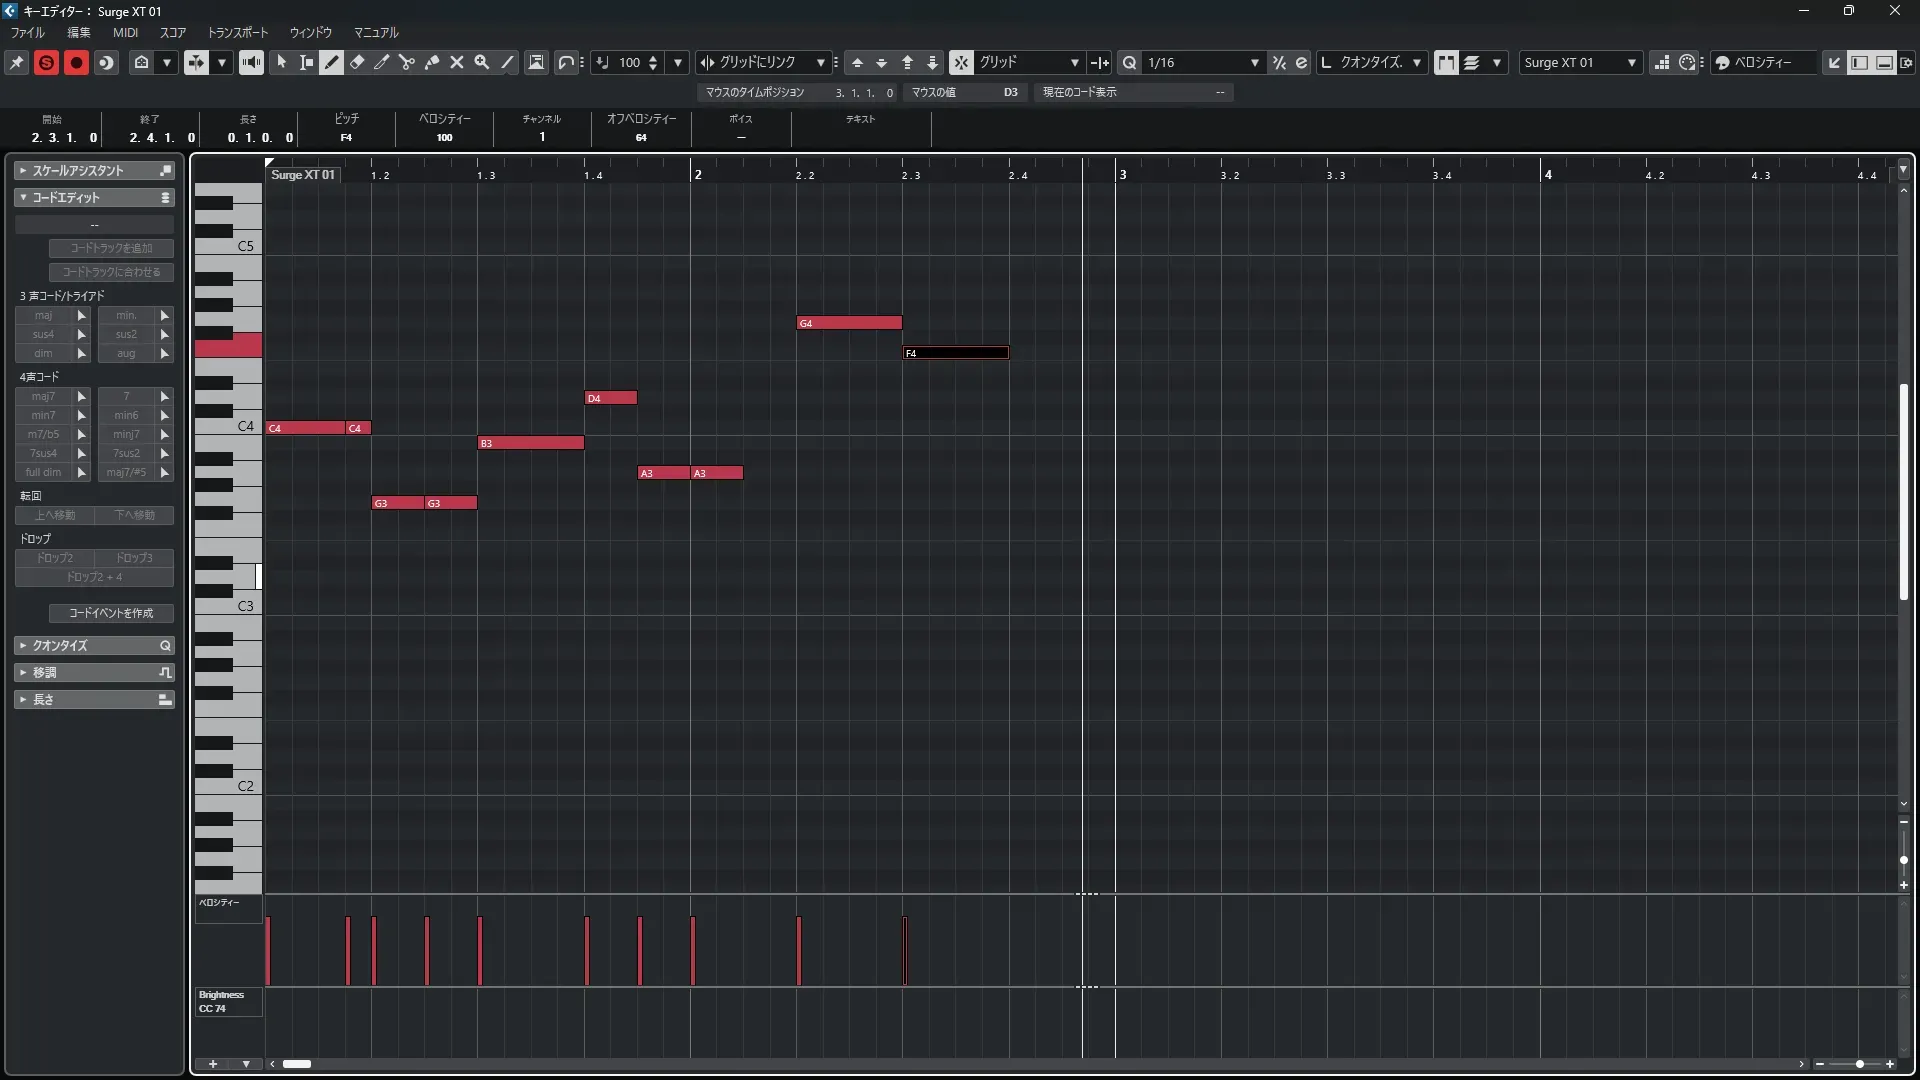Toggle Acoustic Feedback speaker button
The width and height of the screenshot is (1920, 1080).
tap(251, 62)
